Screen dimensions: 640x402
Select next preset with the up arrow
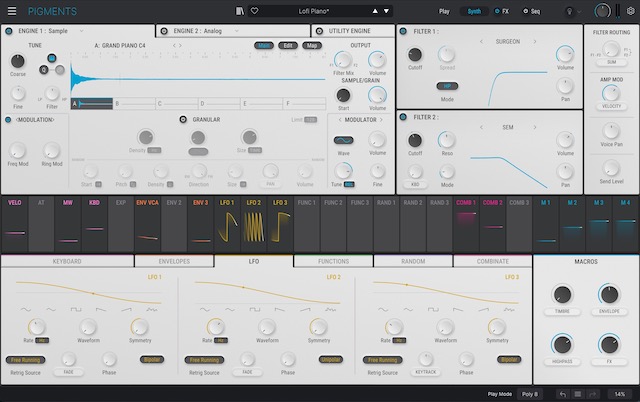(x=375, y=11)
